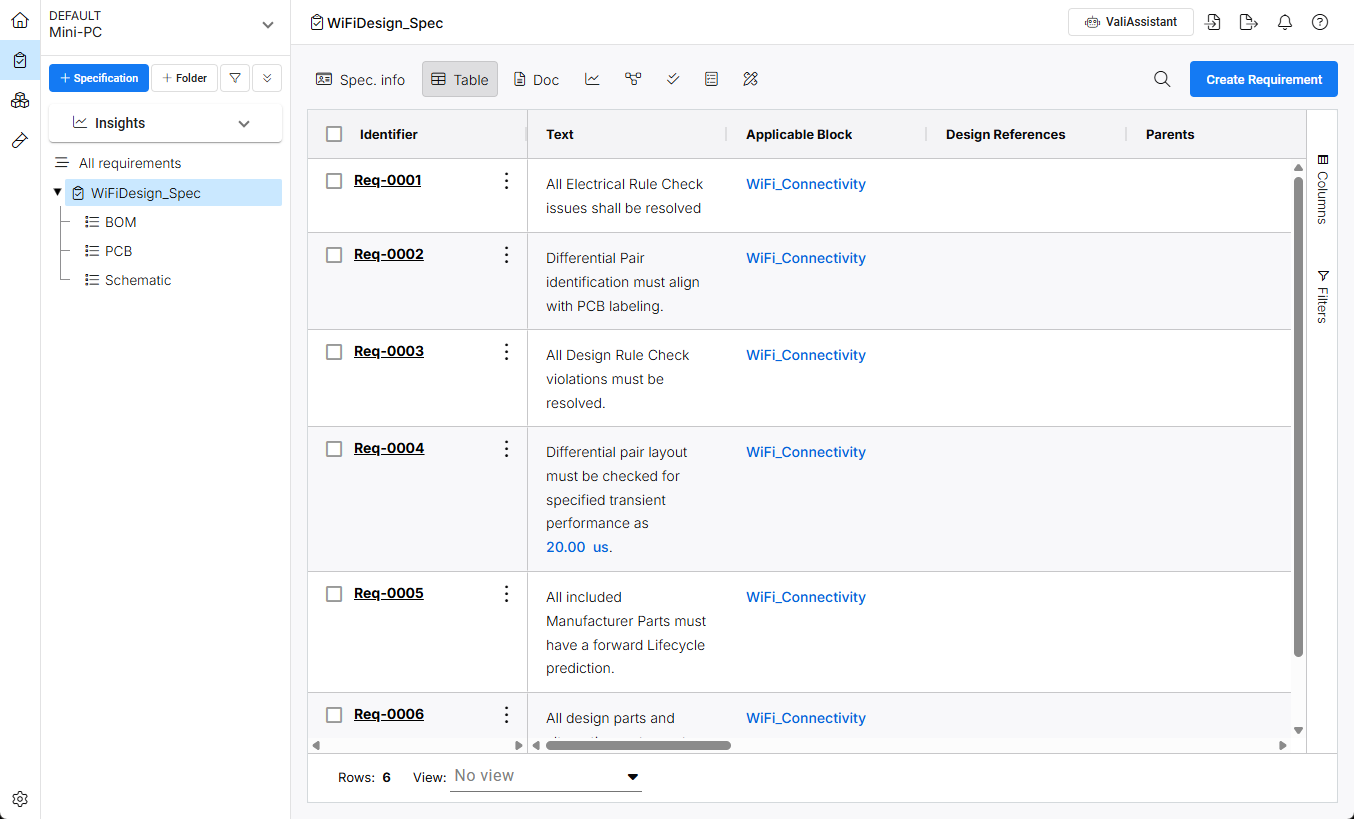The height and width of the screenshot is (819, 1354).
Task: Click the search magnifier icon
Action: click(1162, 79)
